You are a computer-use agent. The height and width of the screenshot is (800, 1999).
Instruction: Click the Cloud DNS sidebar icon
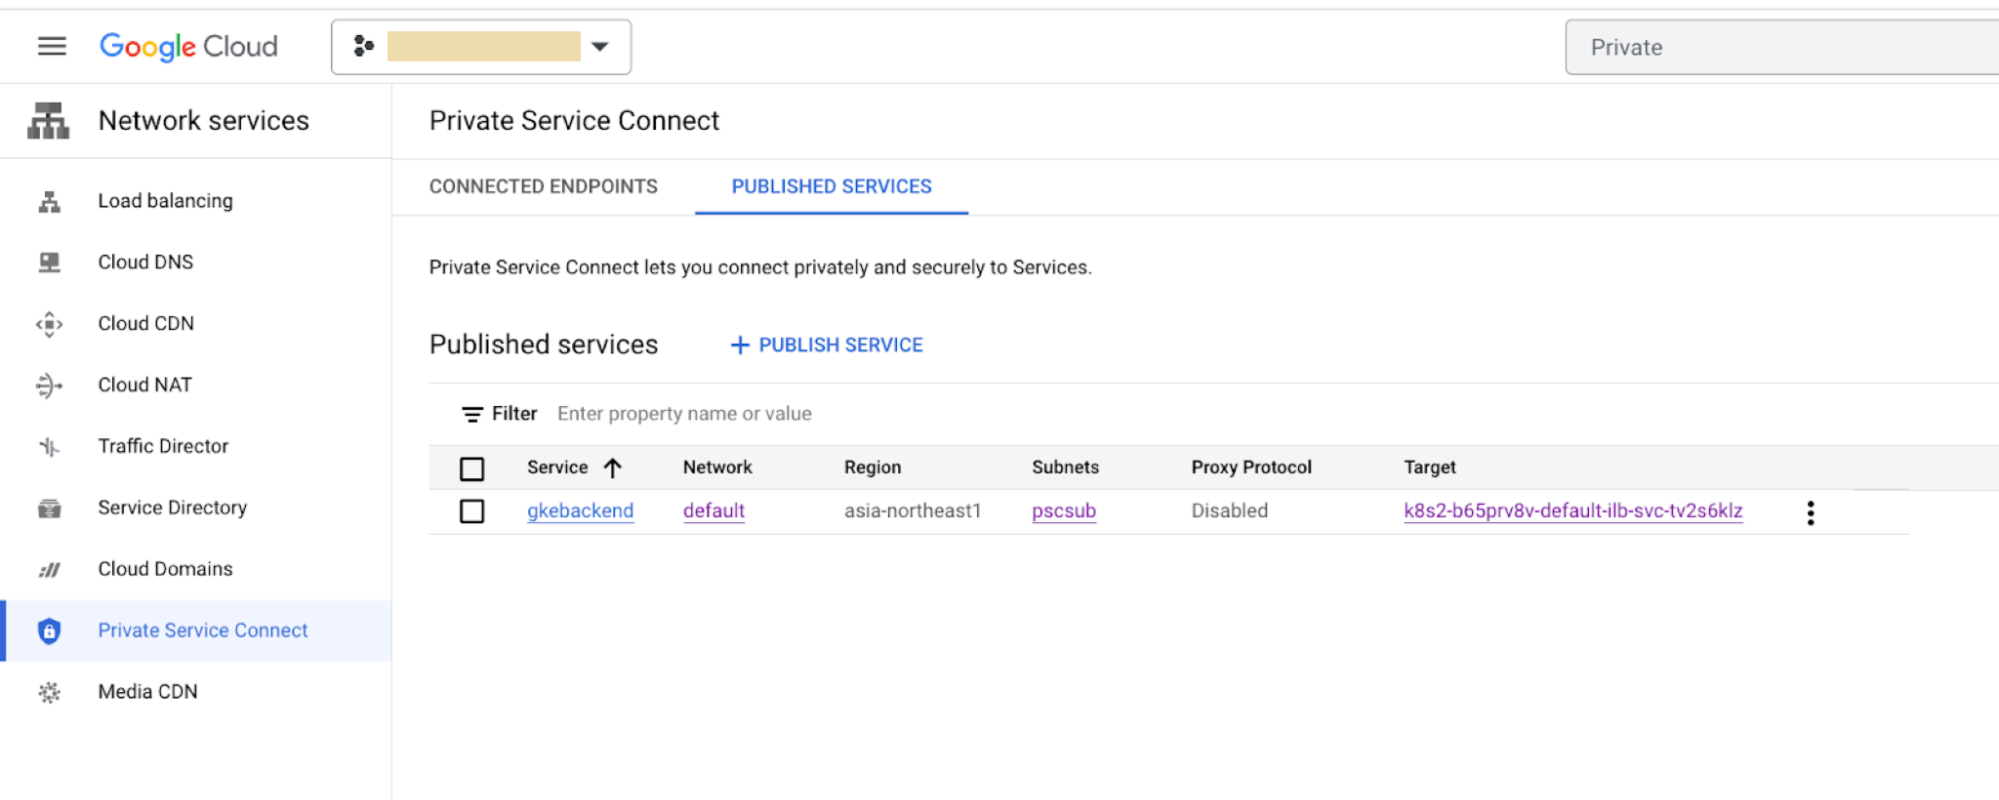[49, 263]
